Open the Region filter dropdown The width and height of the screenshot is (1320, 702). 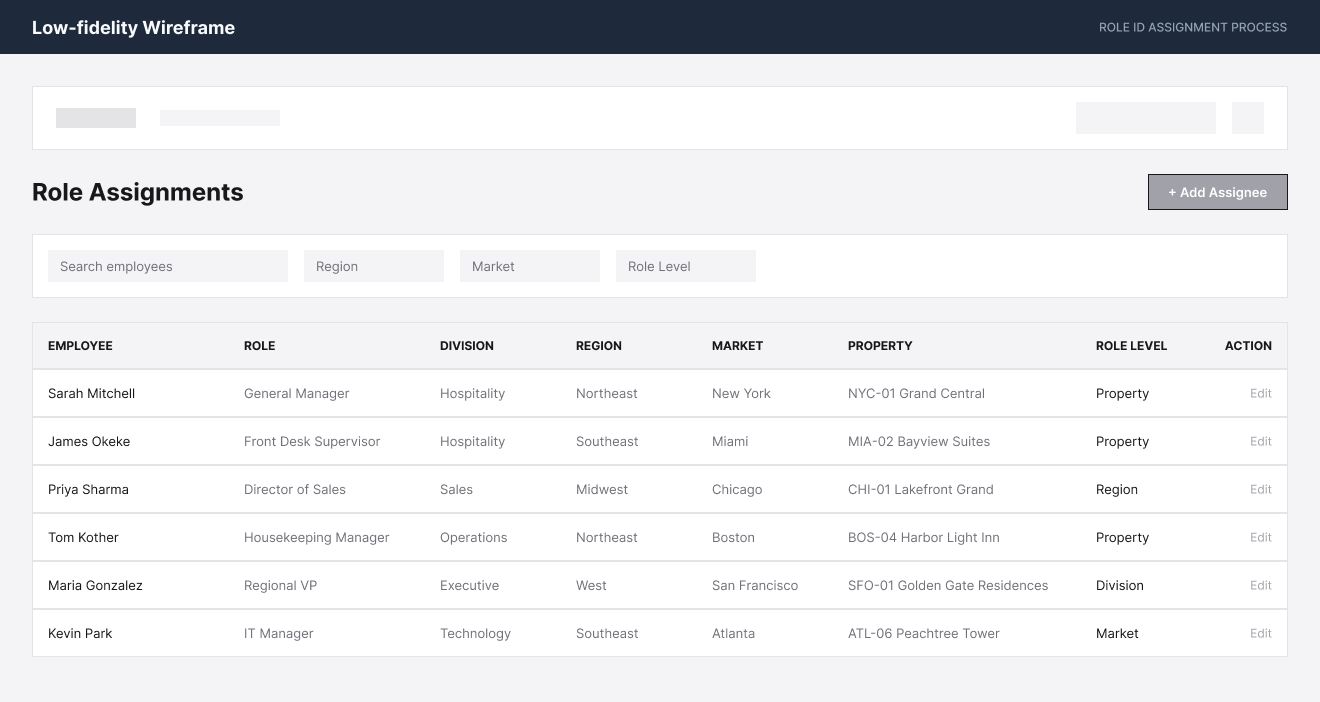pos(374,266)
